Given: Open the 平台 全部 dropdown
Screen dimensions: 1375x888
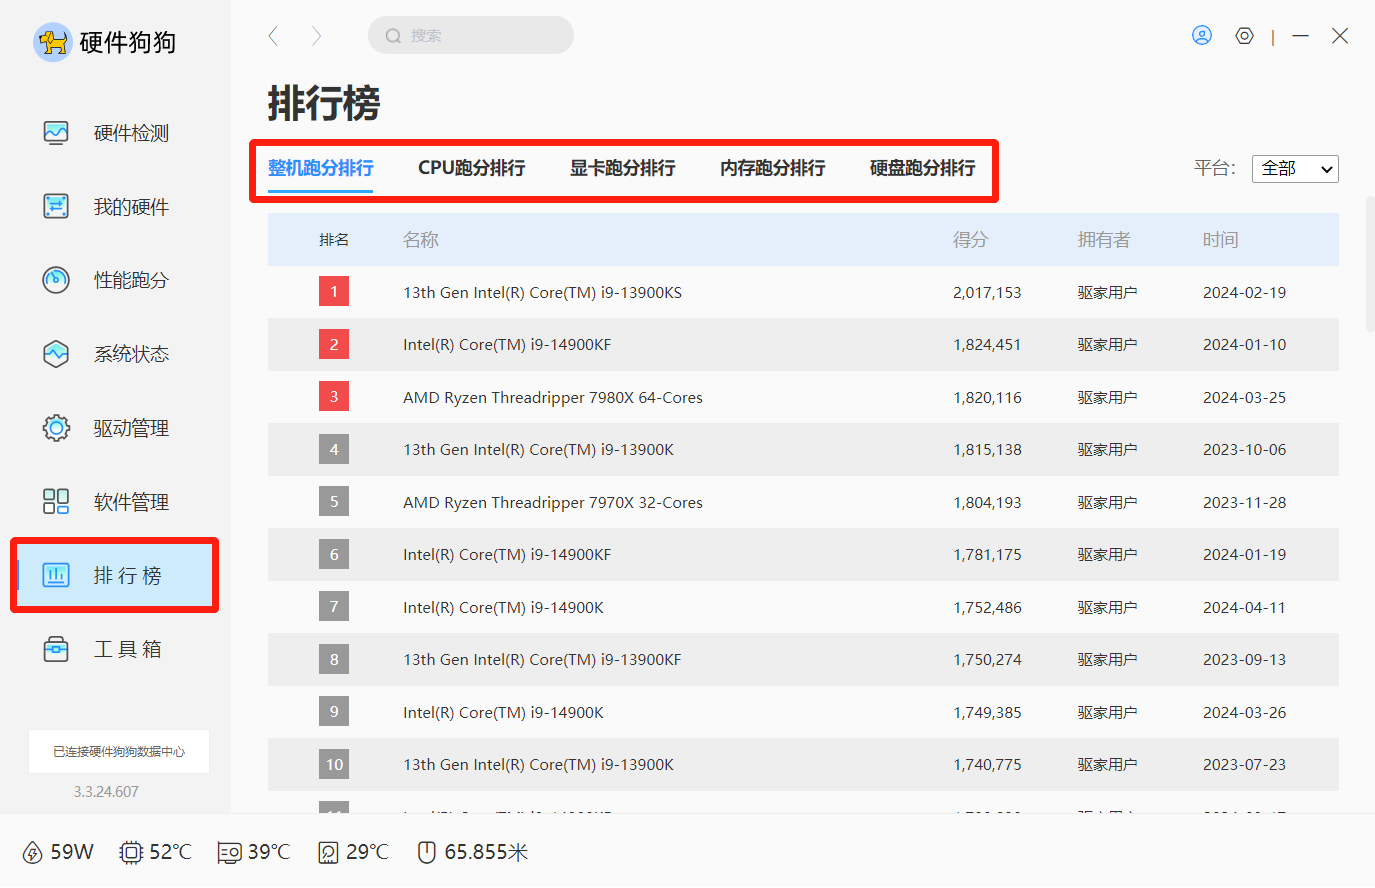Looking at the screenshot, I should pyautogui.click(x=1295, y=169).
